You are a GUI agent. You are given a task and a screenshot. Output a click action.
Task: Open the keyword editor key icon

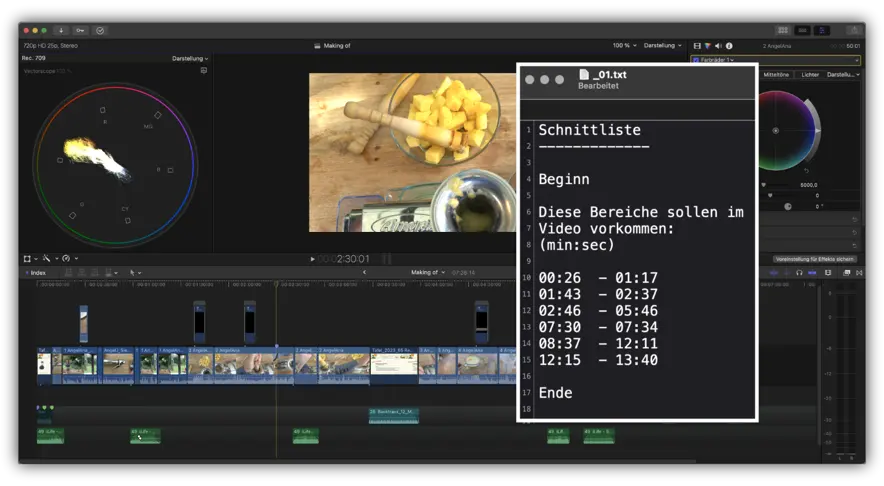tap(80, 30)
